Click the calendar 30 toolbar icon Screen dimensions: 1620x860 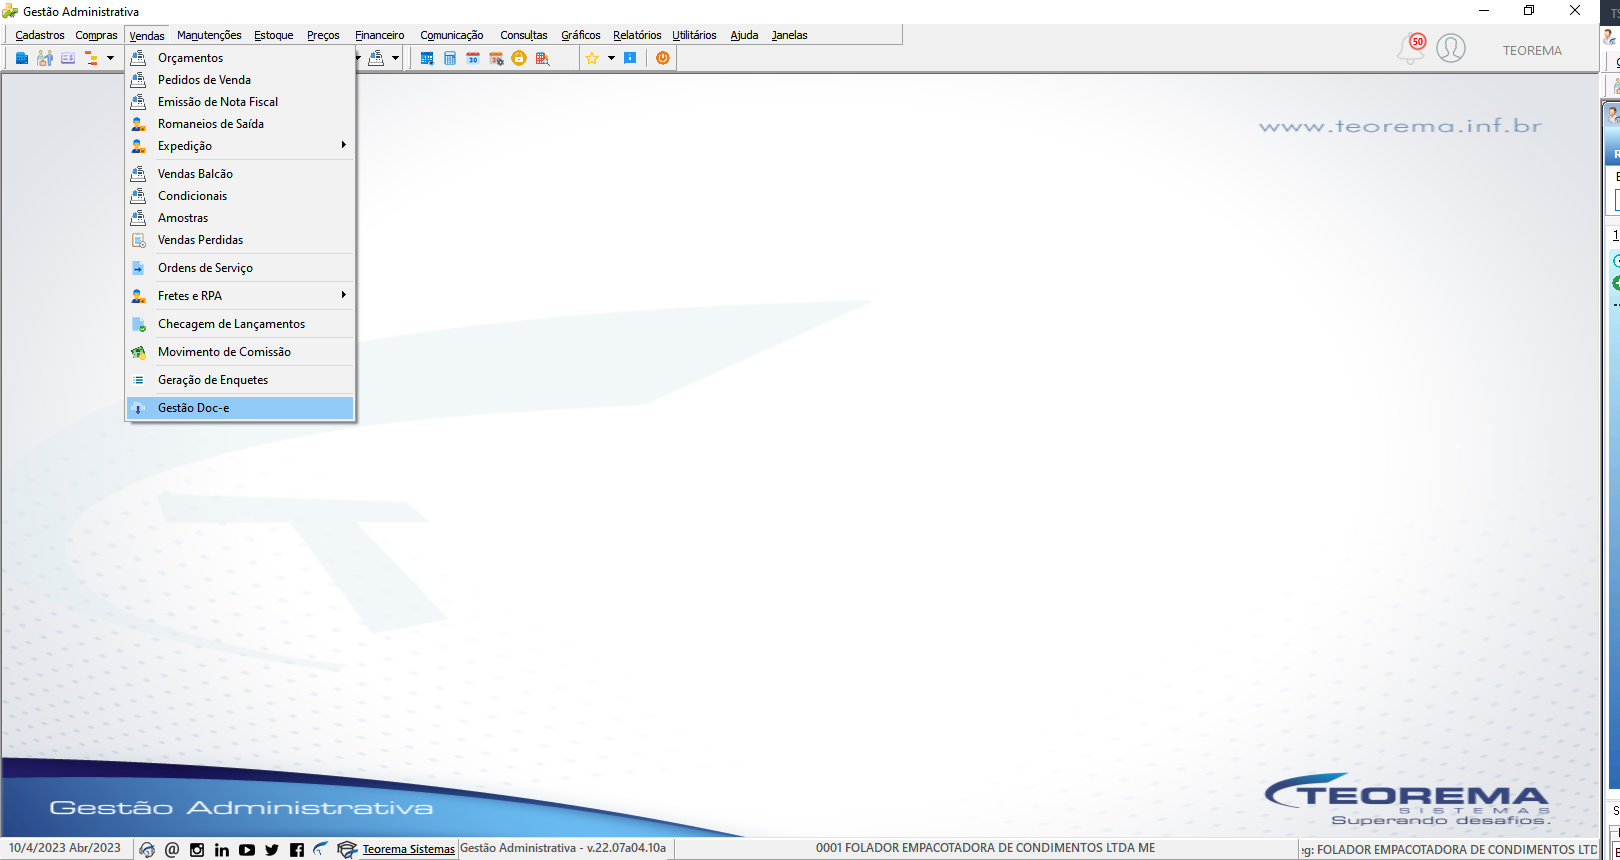473,58
